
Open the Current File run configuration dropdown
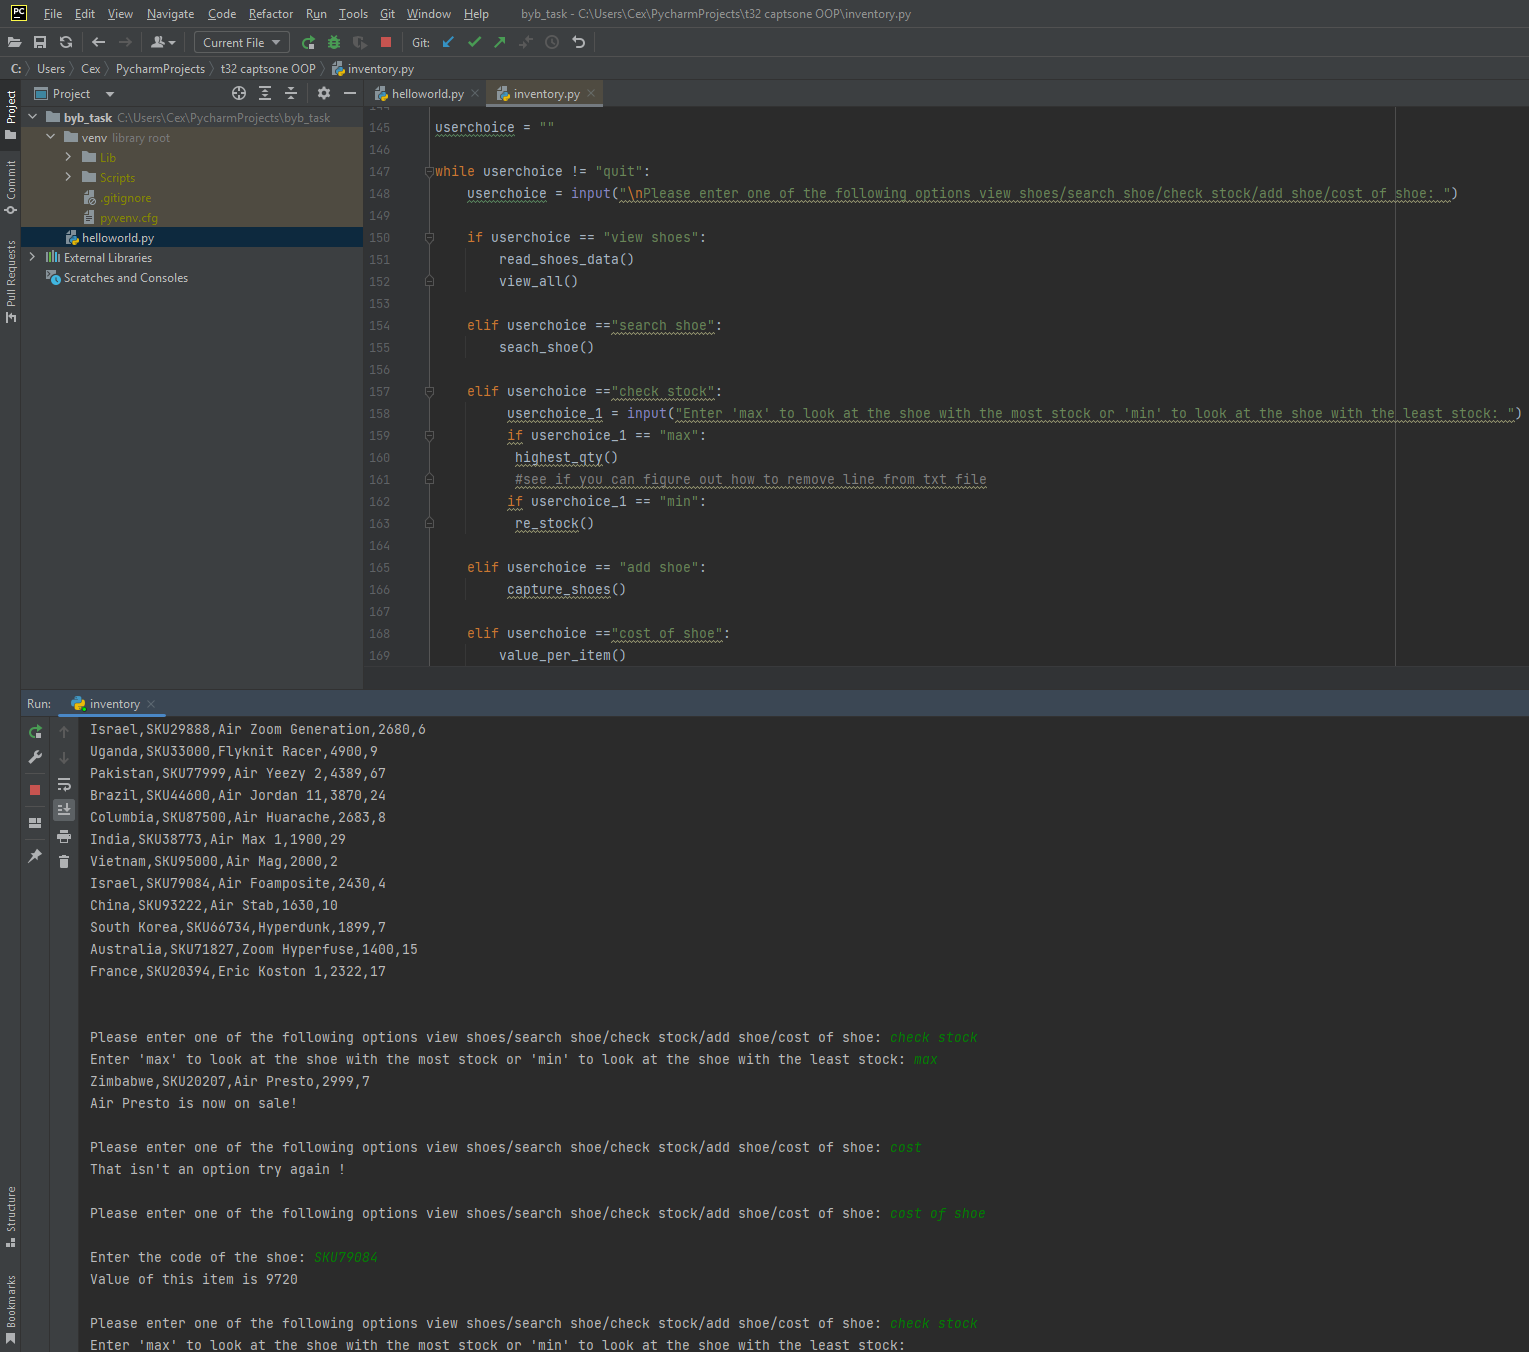(x=241, y=42)
